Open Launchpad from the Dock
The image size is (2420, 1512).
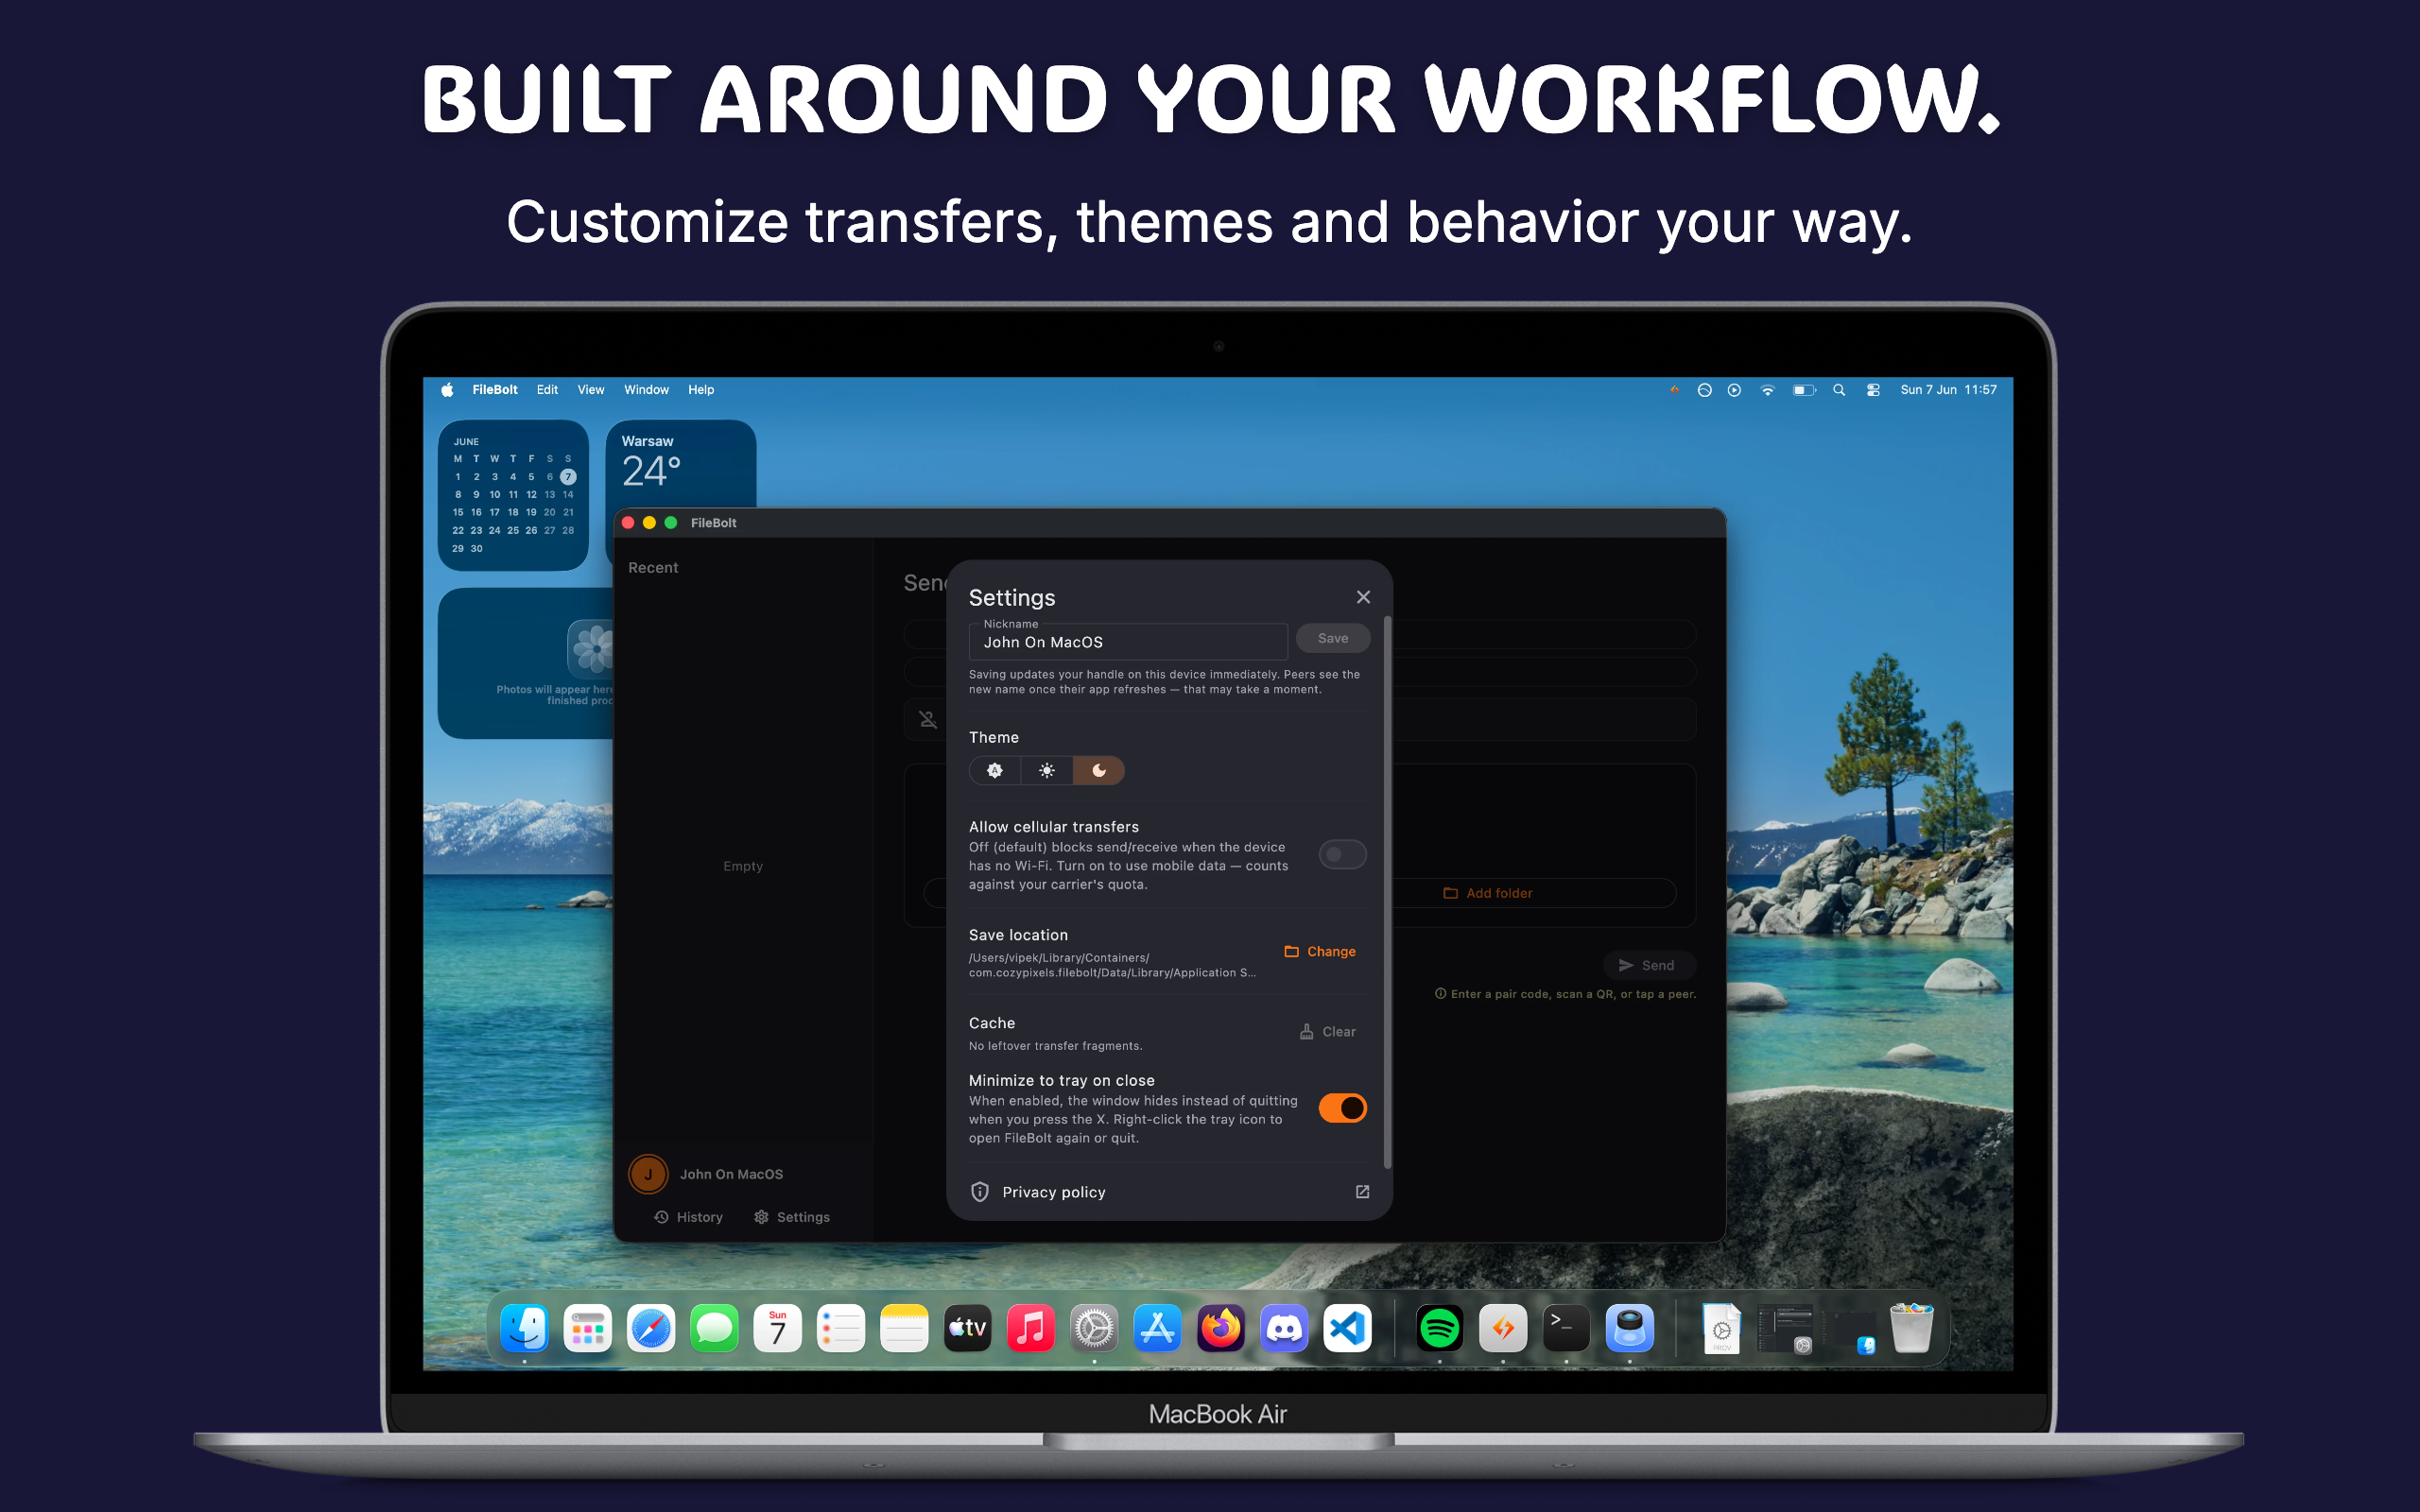pyautogui.click(x=587, y=1328)
